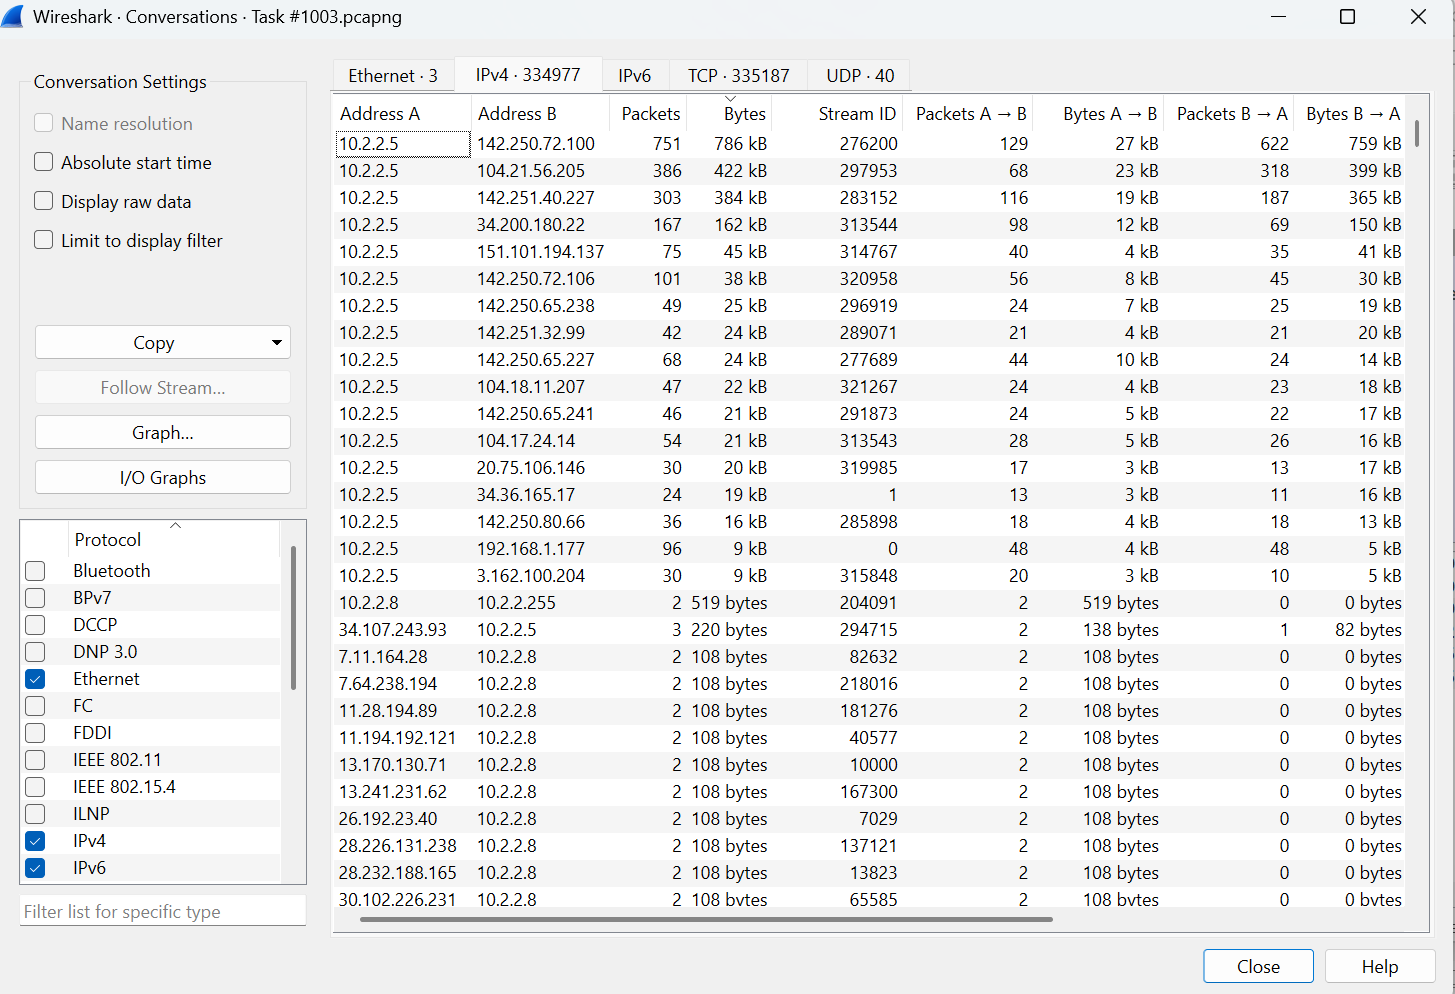
Task: Uncheck the IPv4 protocol
Action: (x=35, y=840)
